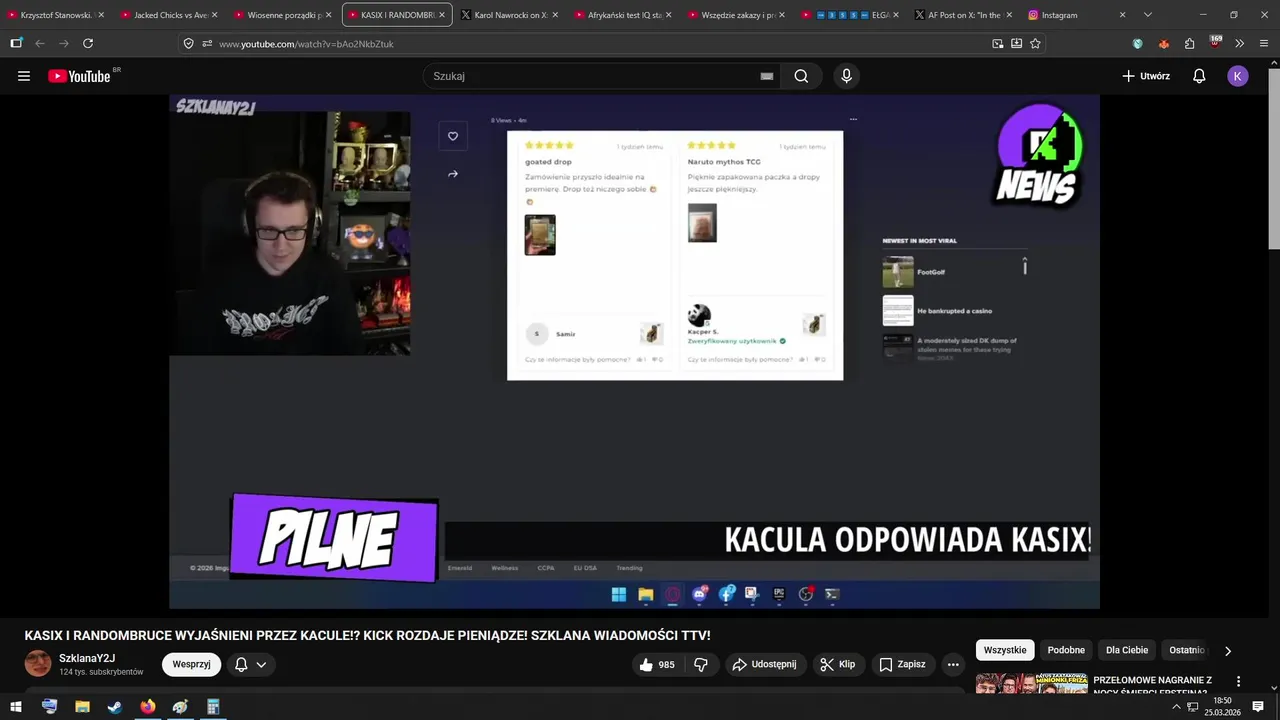This screenshot has width=1280, height=720.
Task: Switch to AF Post on X tab
Action: pos(965,15)
